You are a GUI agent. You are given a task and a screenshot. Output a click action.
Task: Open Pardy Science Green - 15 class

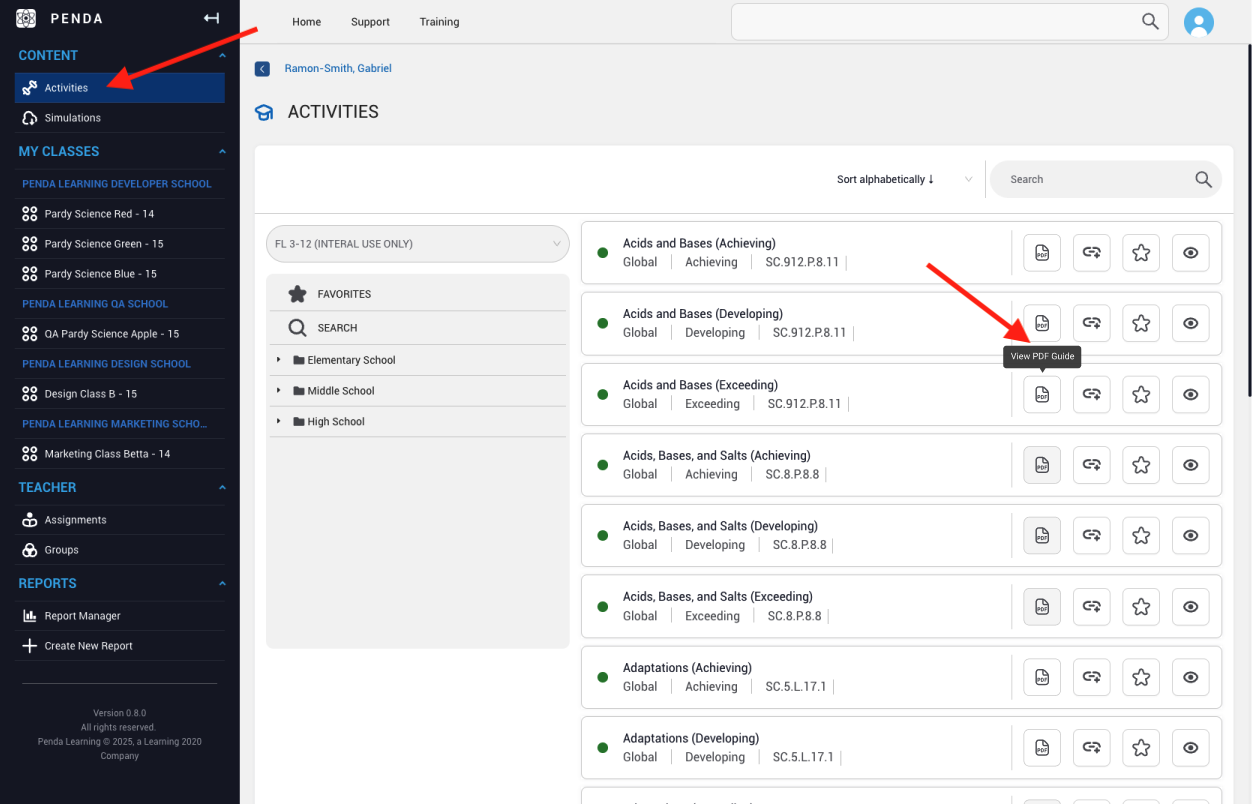tap(104, 244)
